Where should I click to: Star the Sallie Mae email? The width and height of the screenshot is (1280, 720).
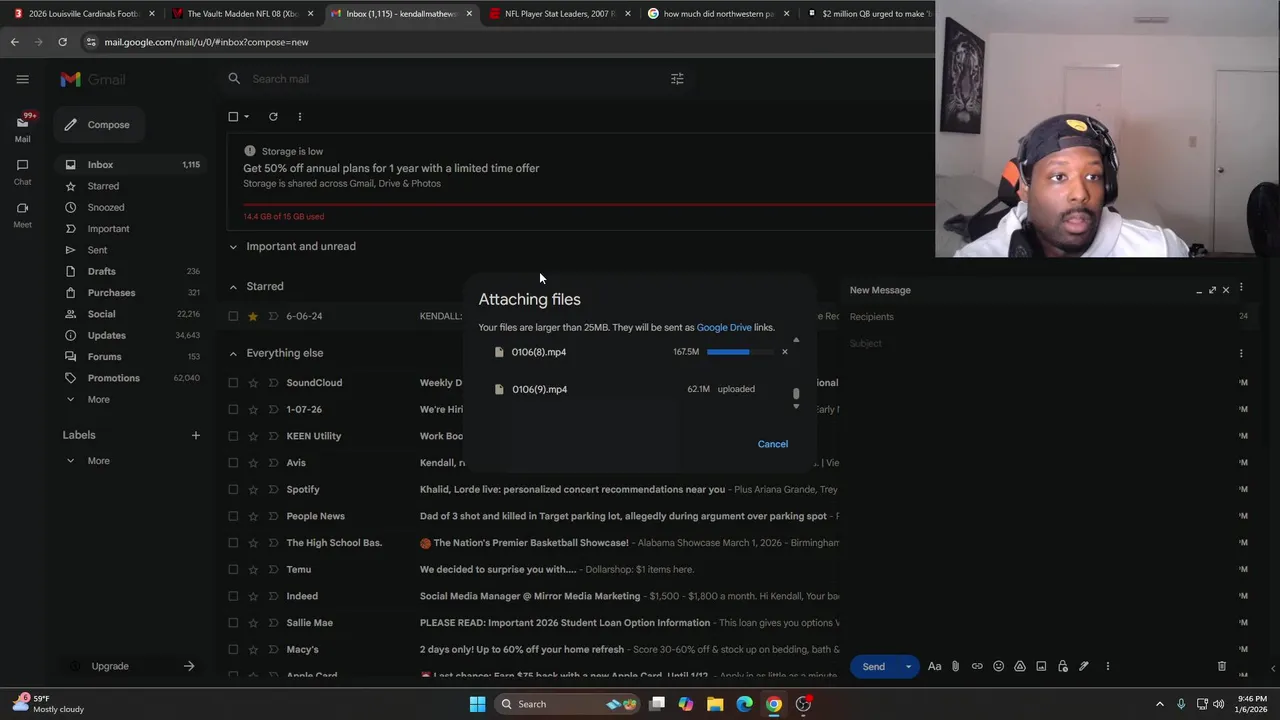253,623
